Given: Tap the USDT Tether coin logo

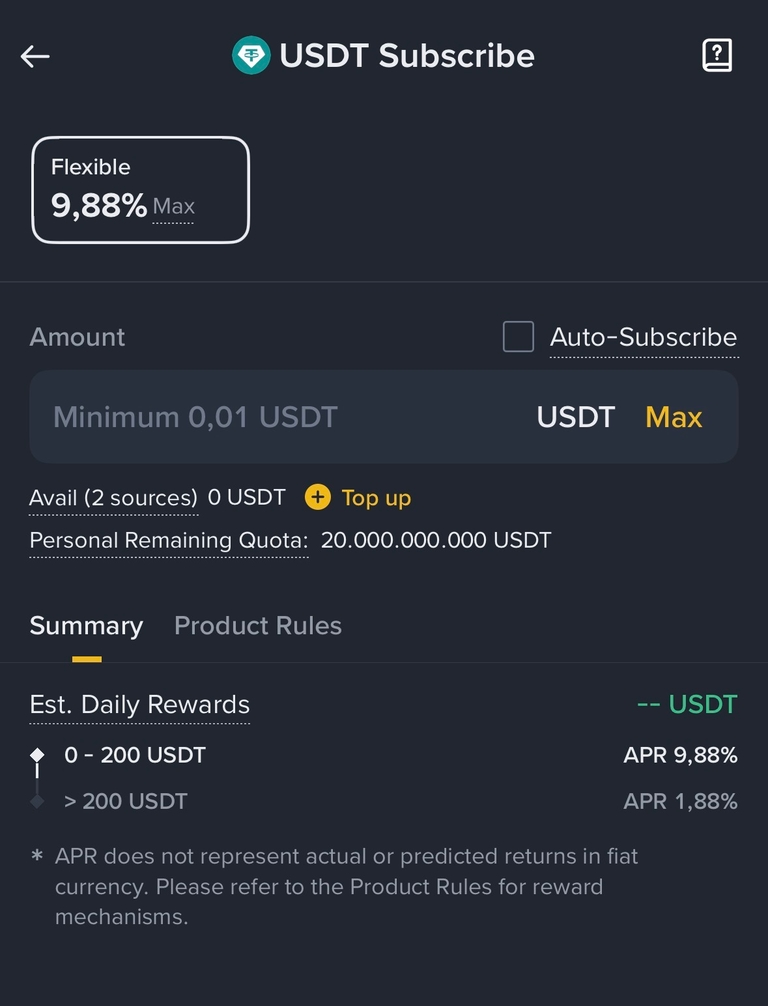Looking at the screenshot, I should [x=251, y=56].
